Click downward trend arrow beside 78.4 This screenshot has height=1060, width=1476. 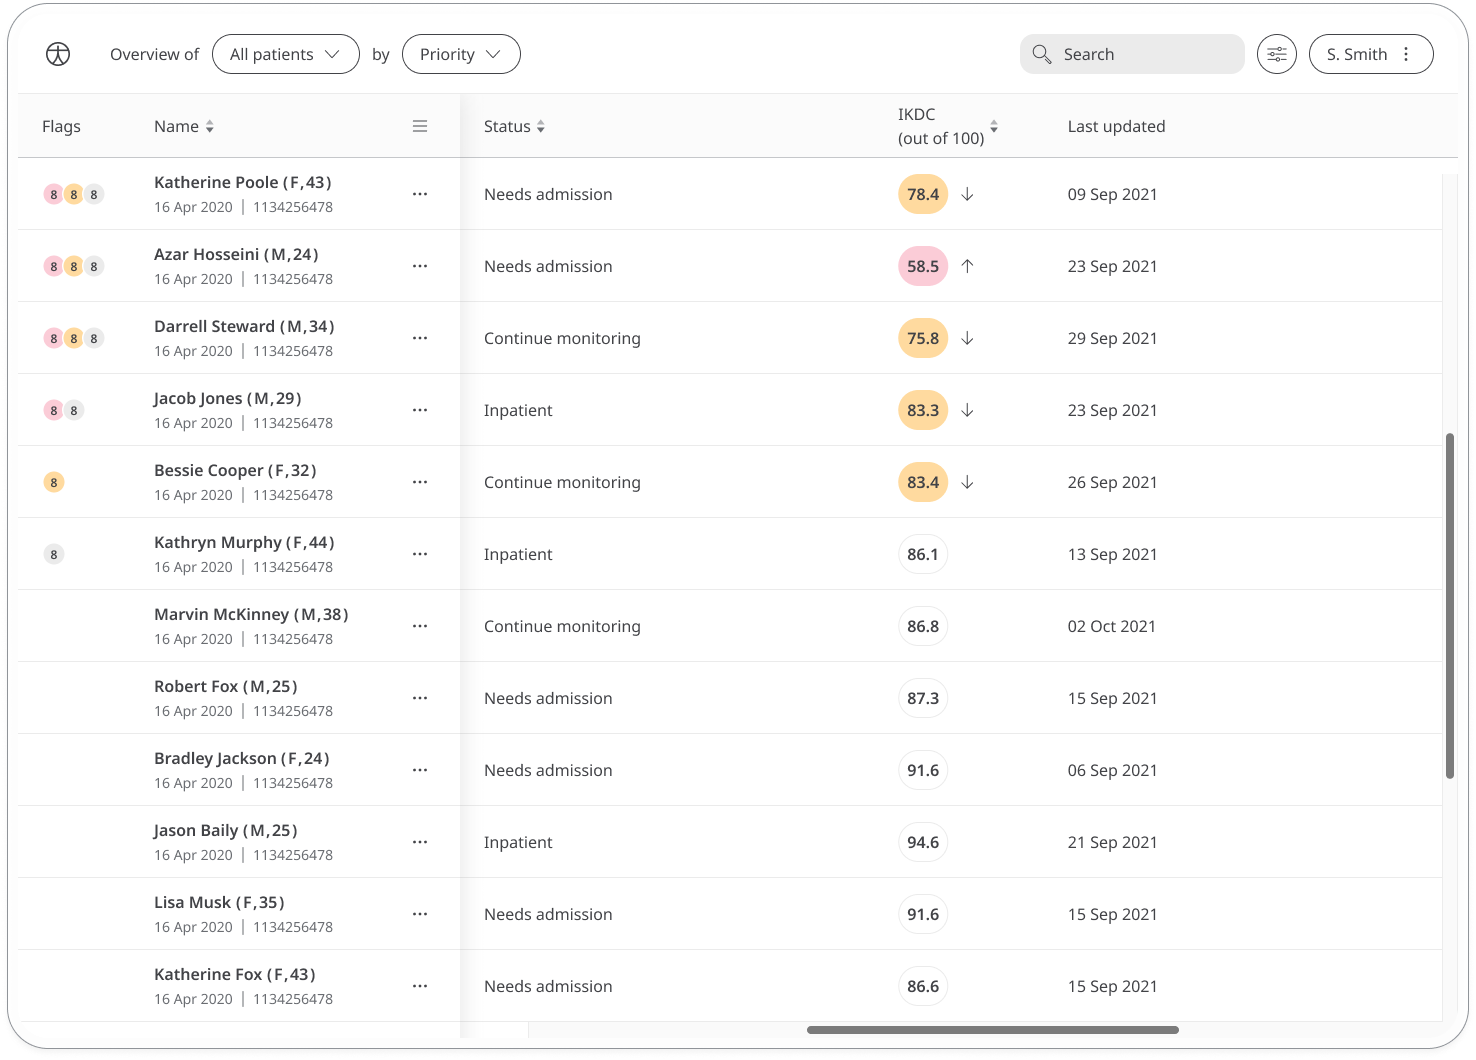point(967,194)
